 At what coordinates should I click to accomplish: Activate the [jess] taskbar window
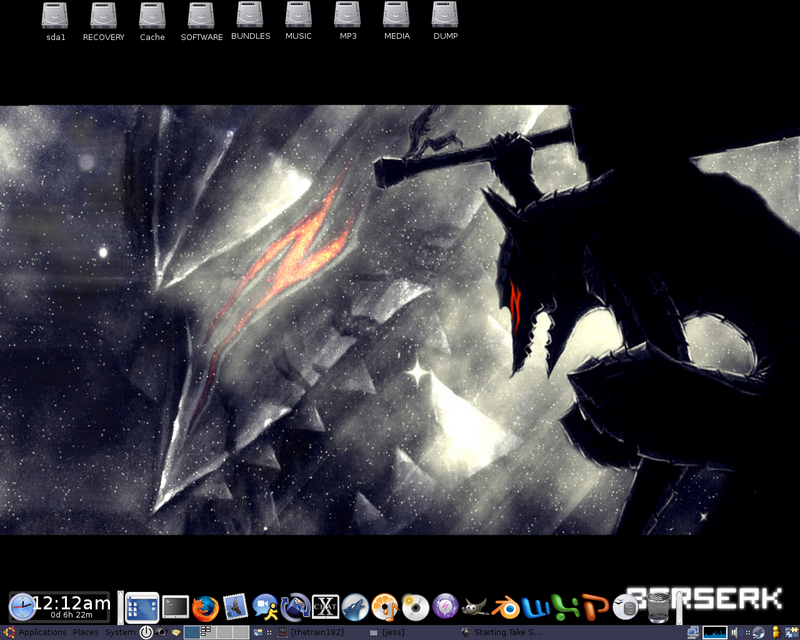pyautogui.click(x=387, y=632)
